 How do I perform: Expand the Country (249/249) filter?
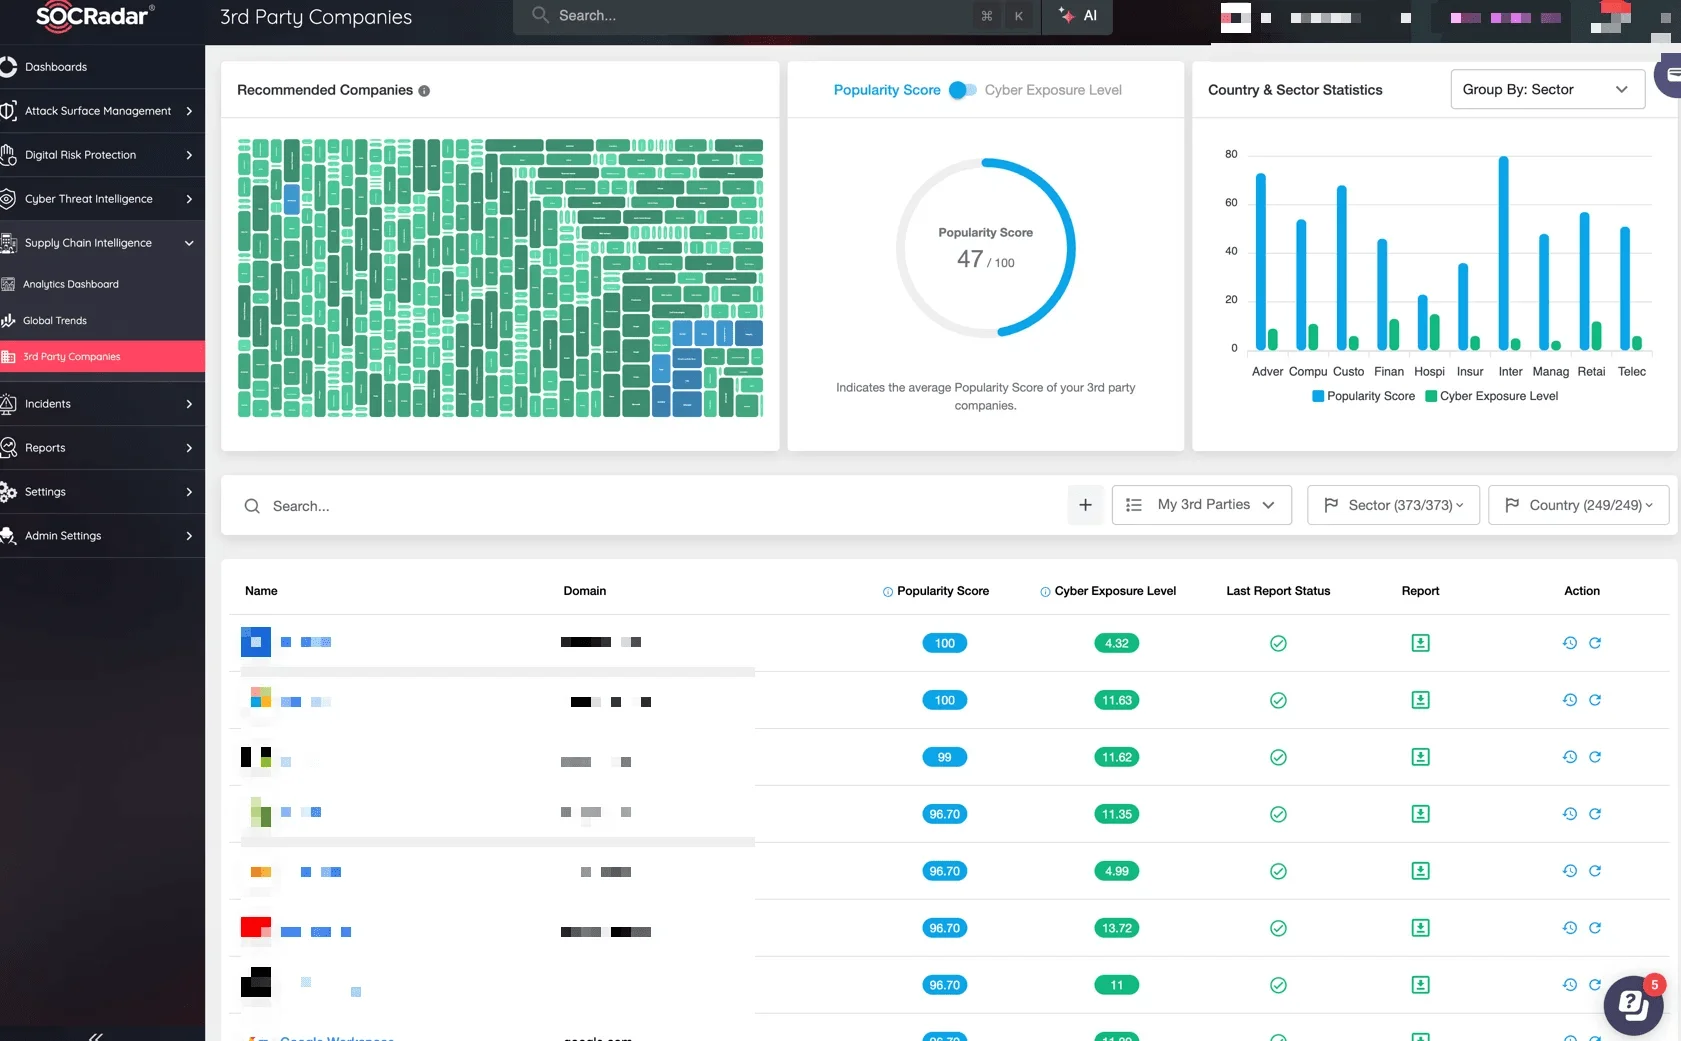tap(1582, 505)
